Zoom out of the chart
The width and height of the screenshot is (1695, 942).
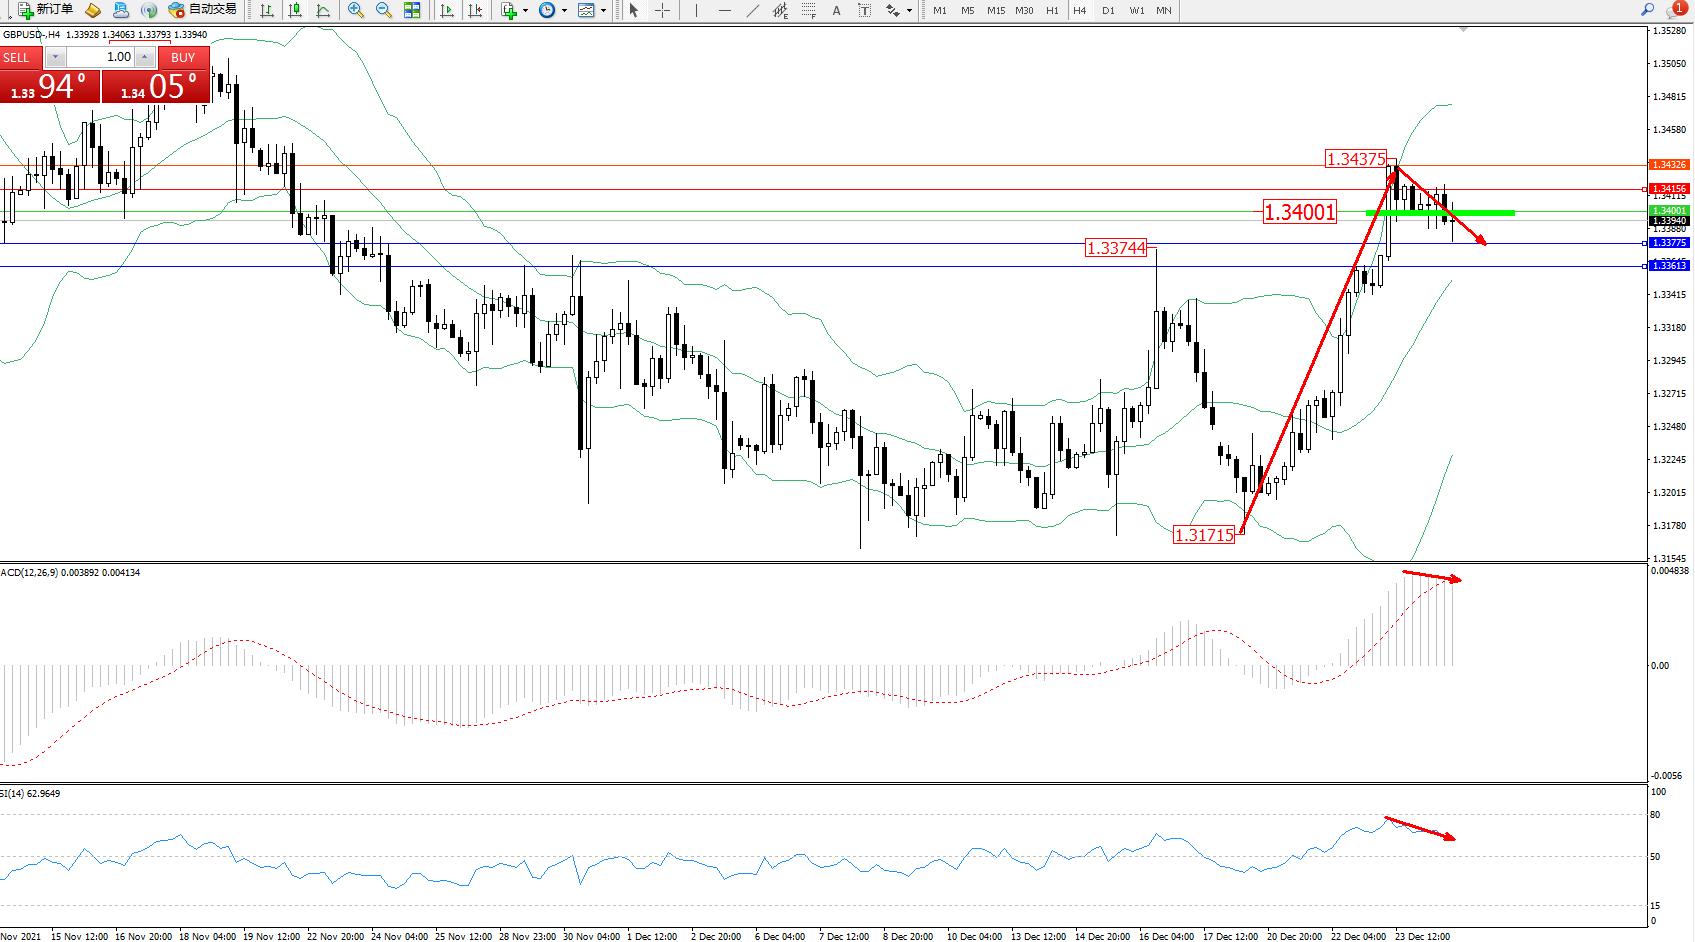(383, 10)
